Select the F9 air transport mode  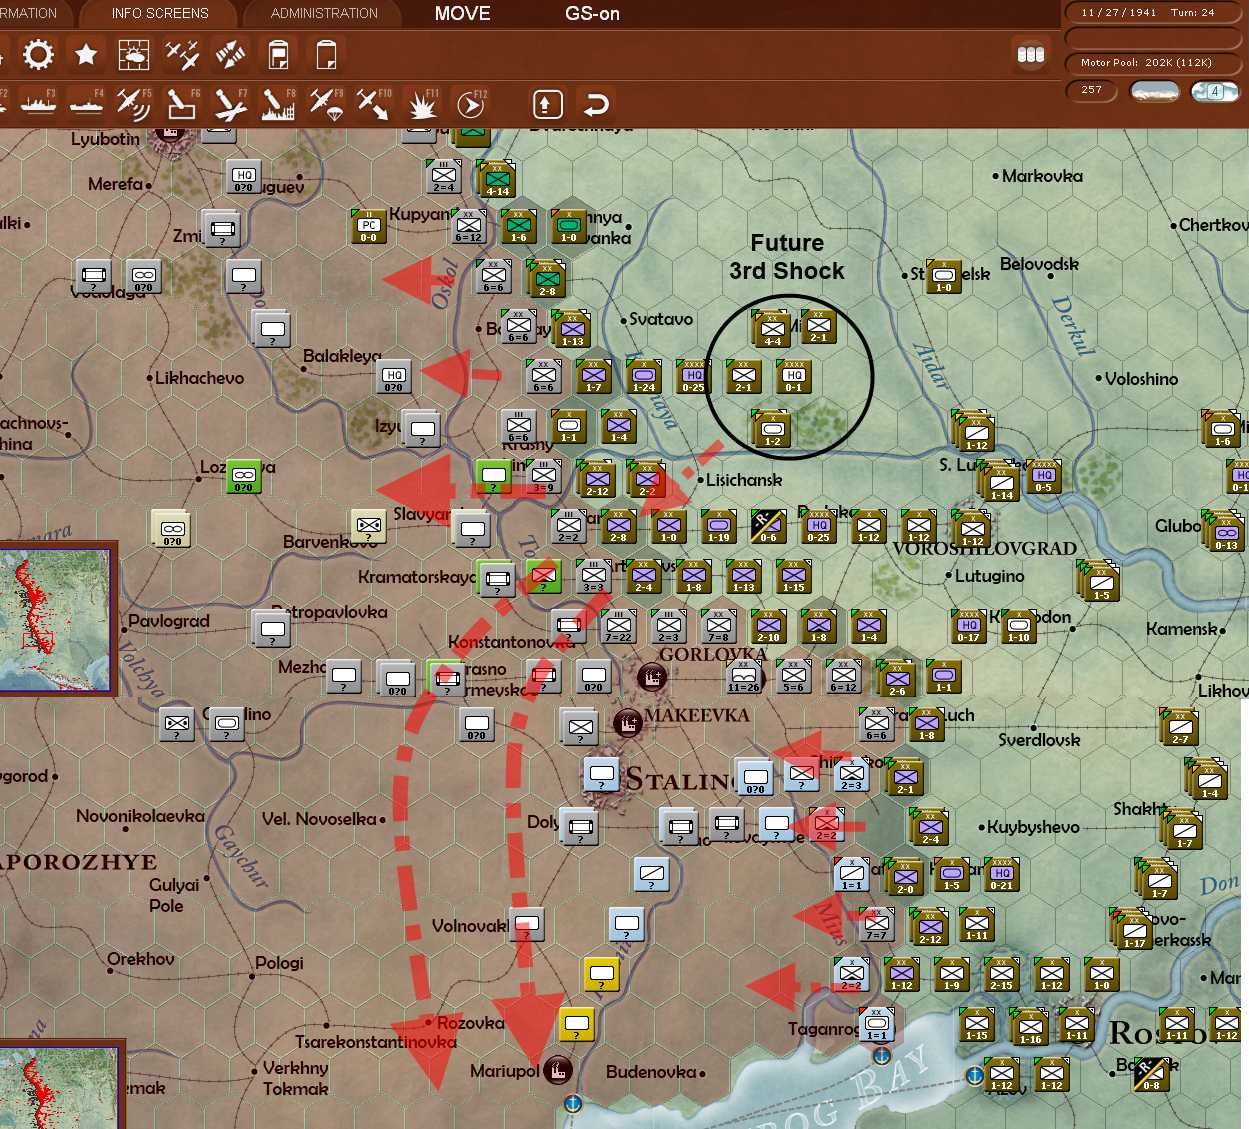click(x=326, y=103)
